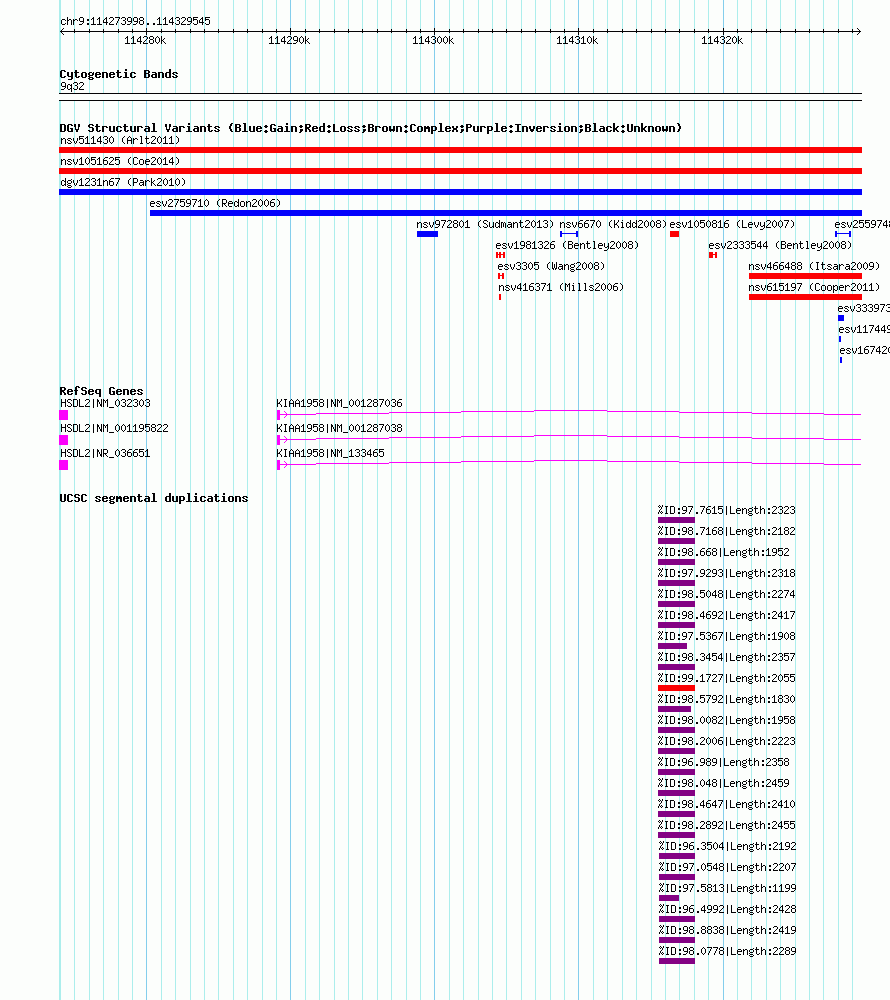Select %ID:98.0082|Length:1958 duplication
This screenshot has height=1000, width=890.
727,721
